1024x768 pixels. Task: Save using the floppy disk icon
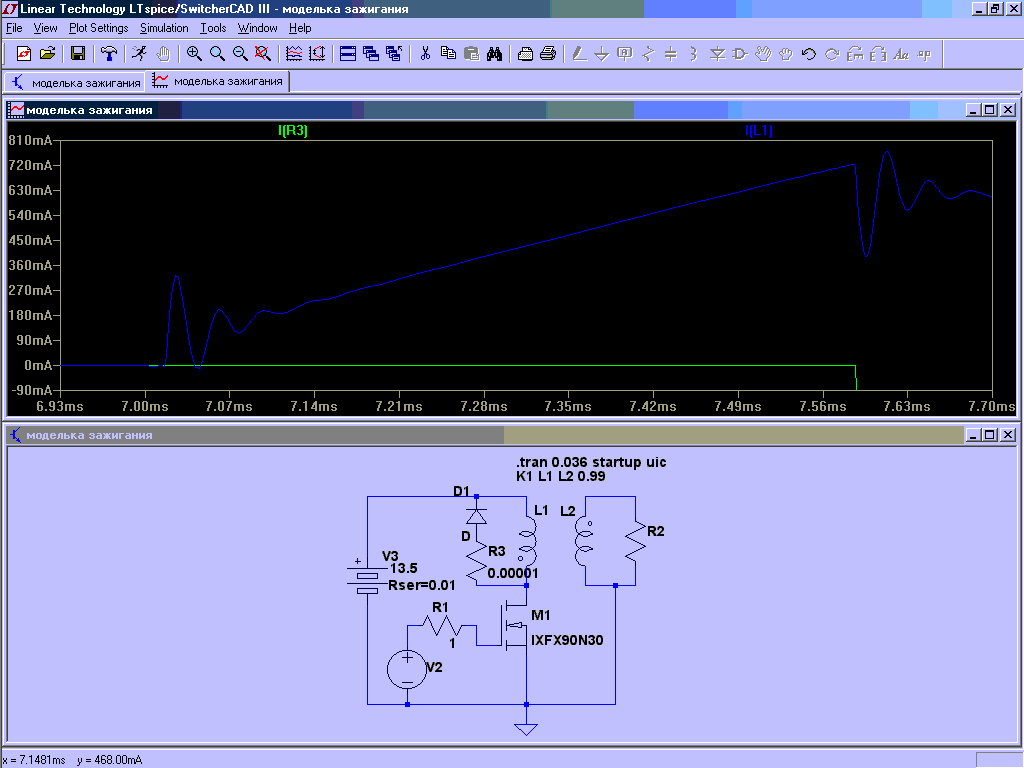coord(77,54)
